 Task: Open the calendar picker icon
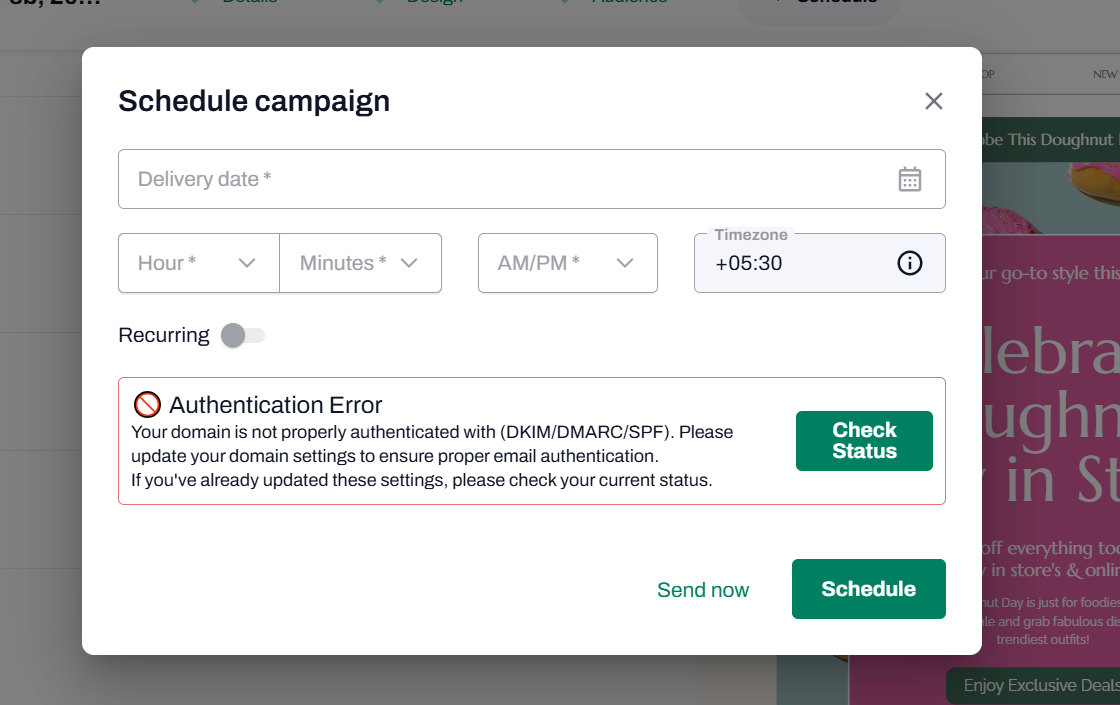(909, 179)
